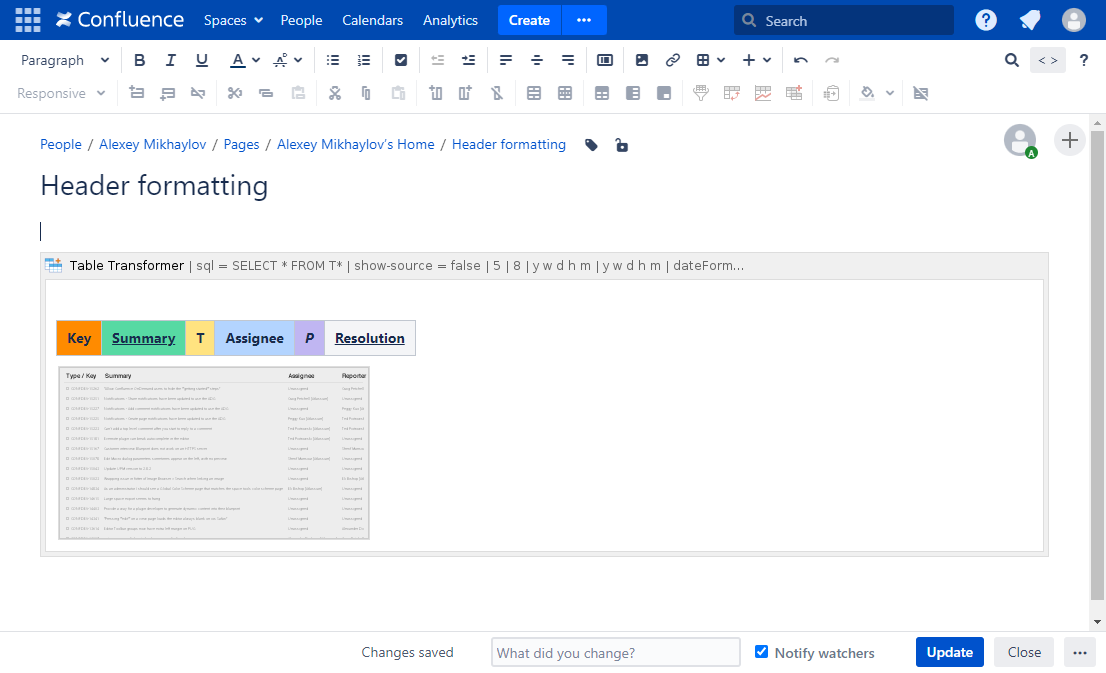
Task: Open notifications icon
Action: click(x=1030, y=20)
